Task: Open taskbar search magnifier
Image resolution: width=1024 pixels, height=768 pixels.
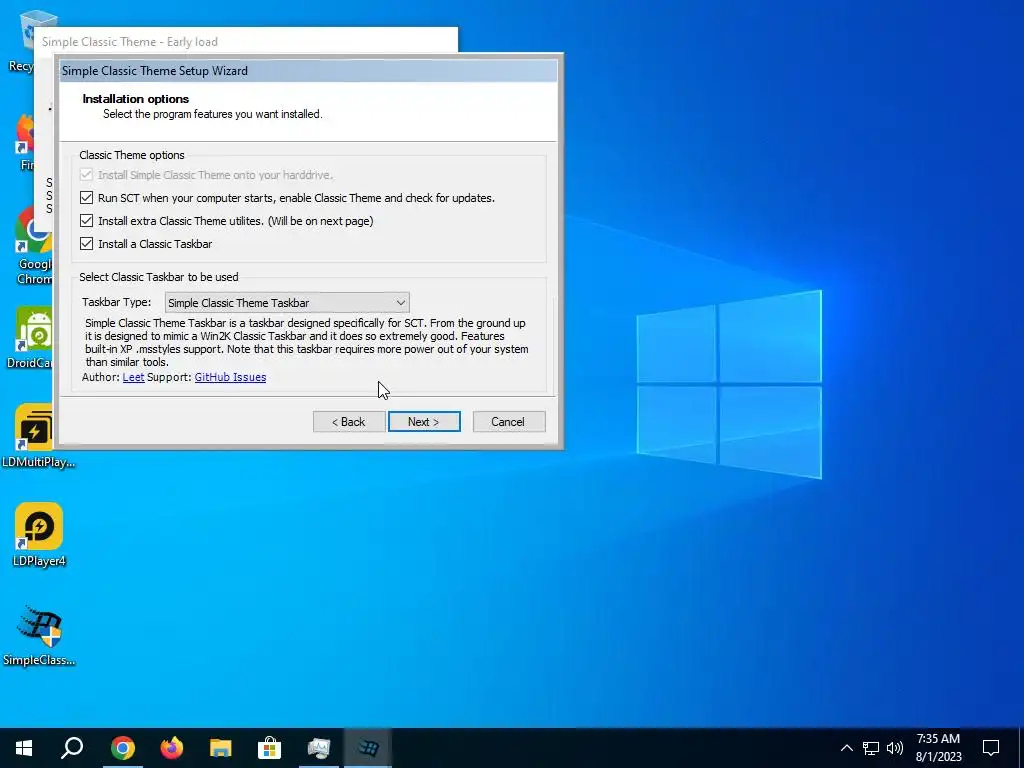Action: (x=72, y=748)
